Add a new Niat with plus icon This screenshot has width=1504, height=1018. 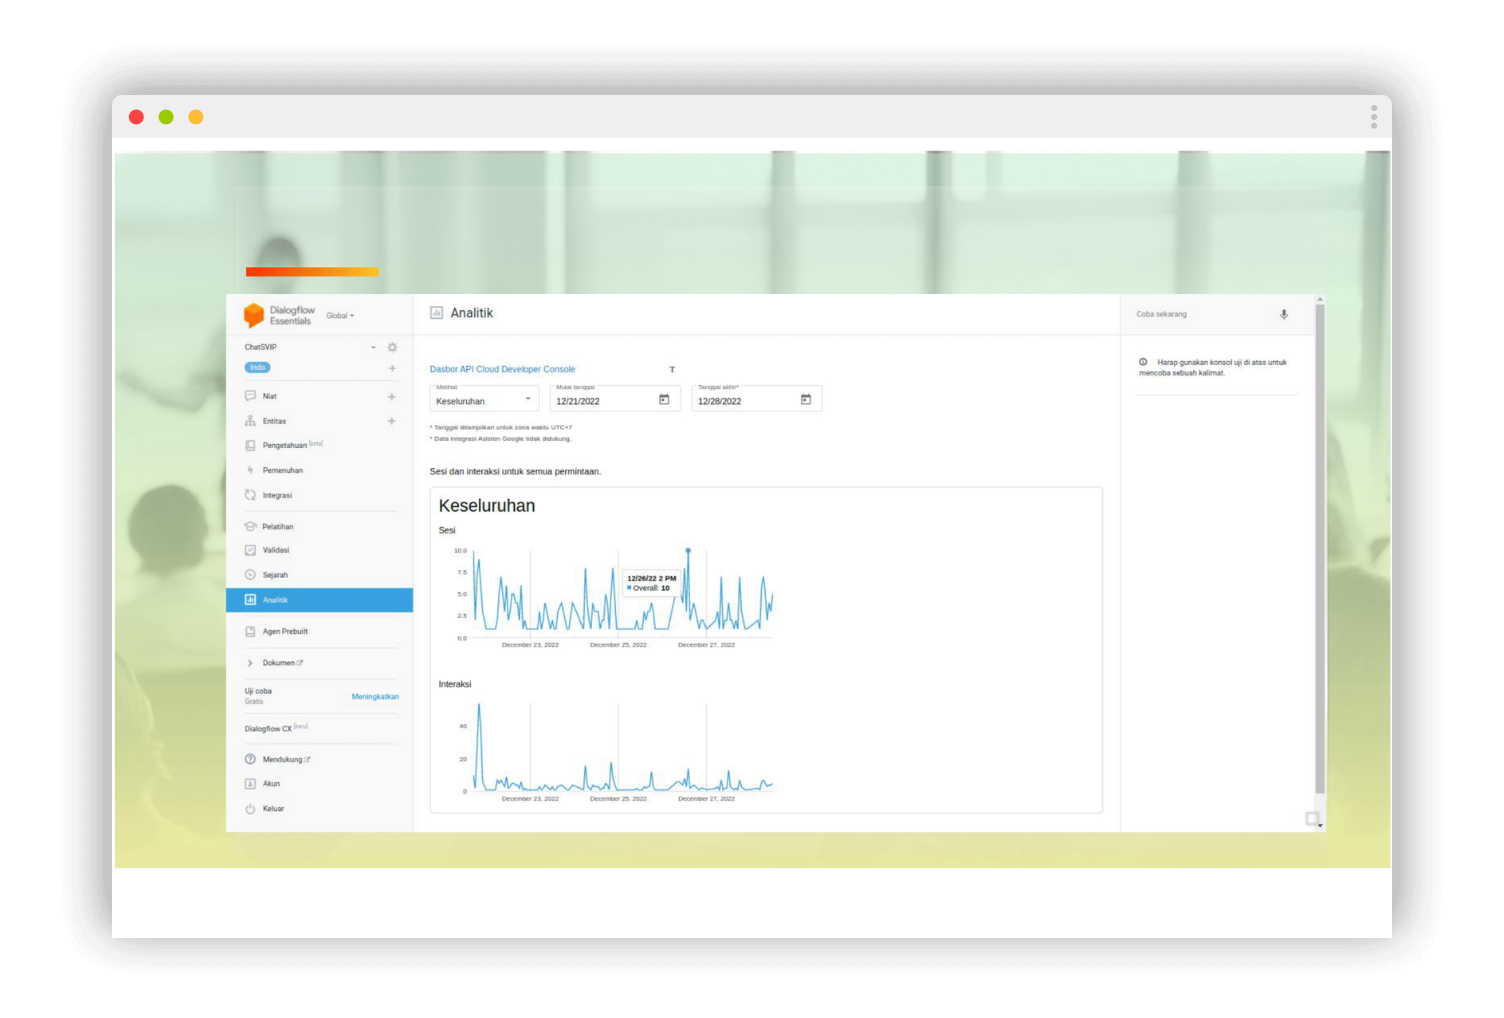(x=392, y=397)
